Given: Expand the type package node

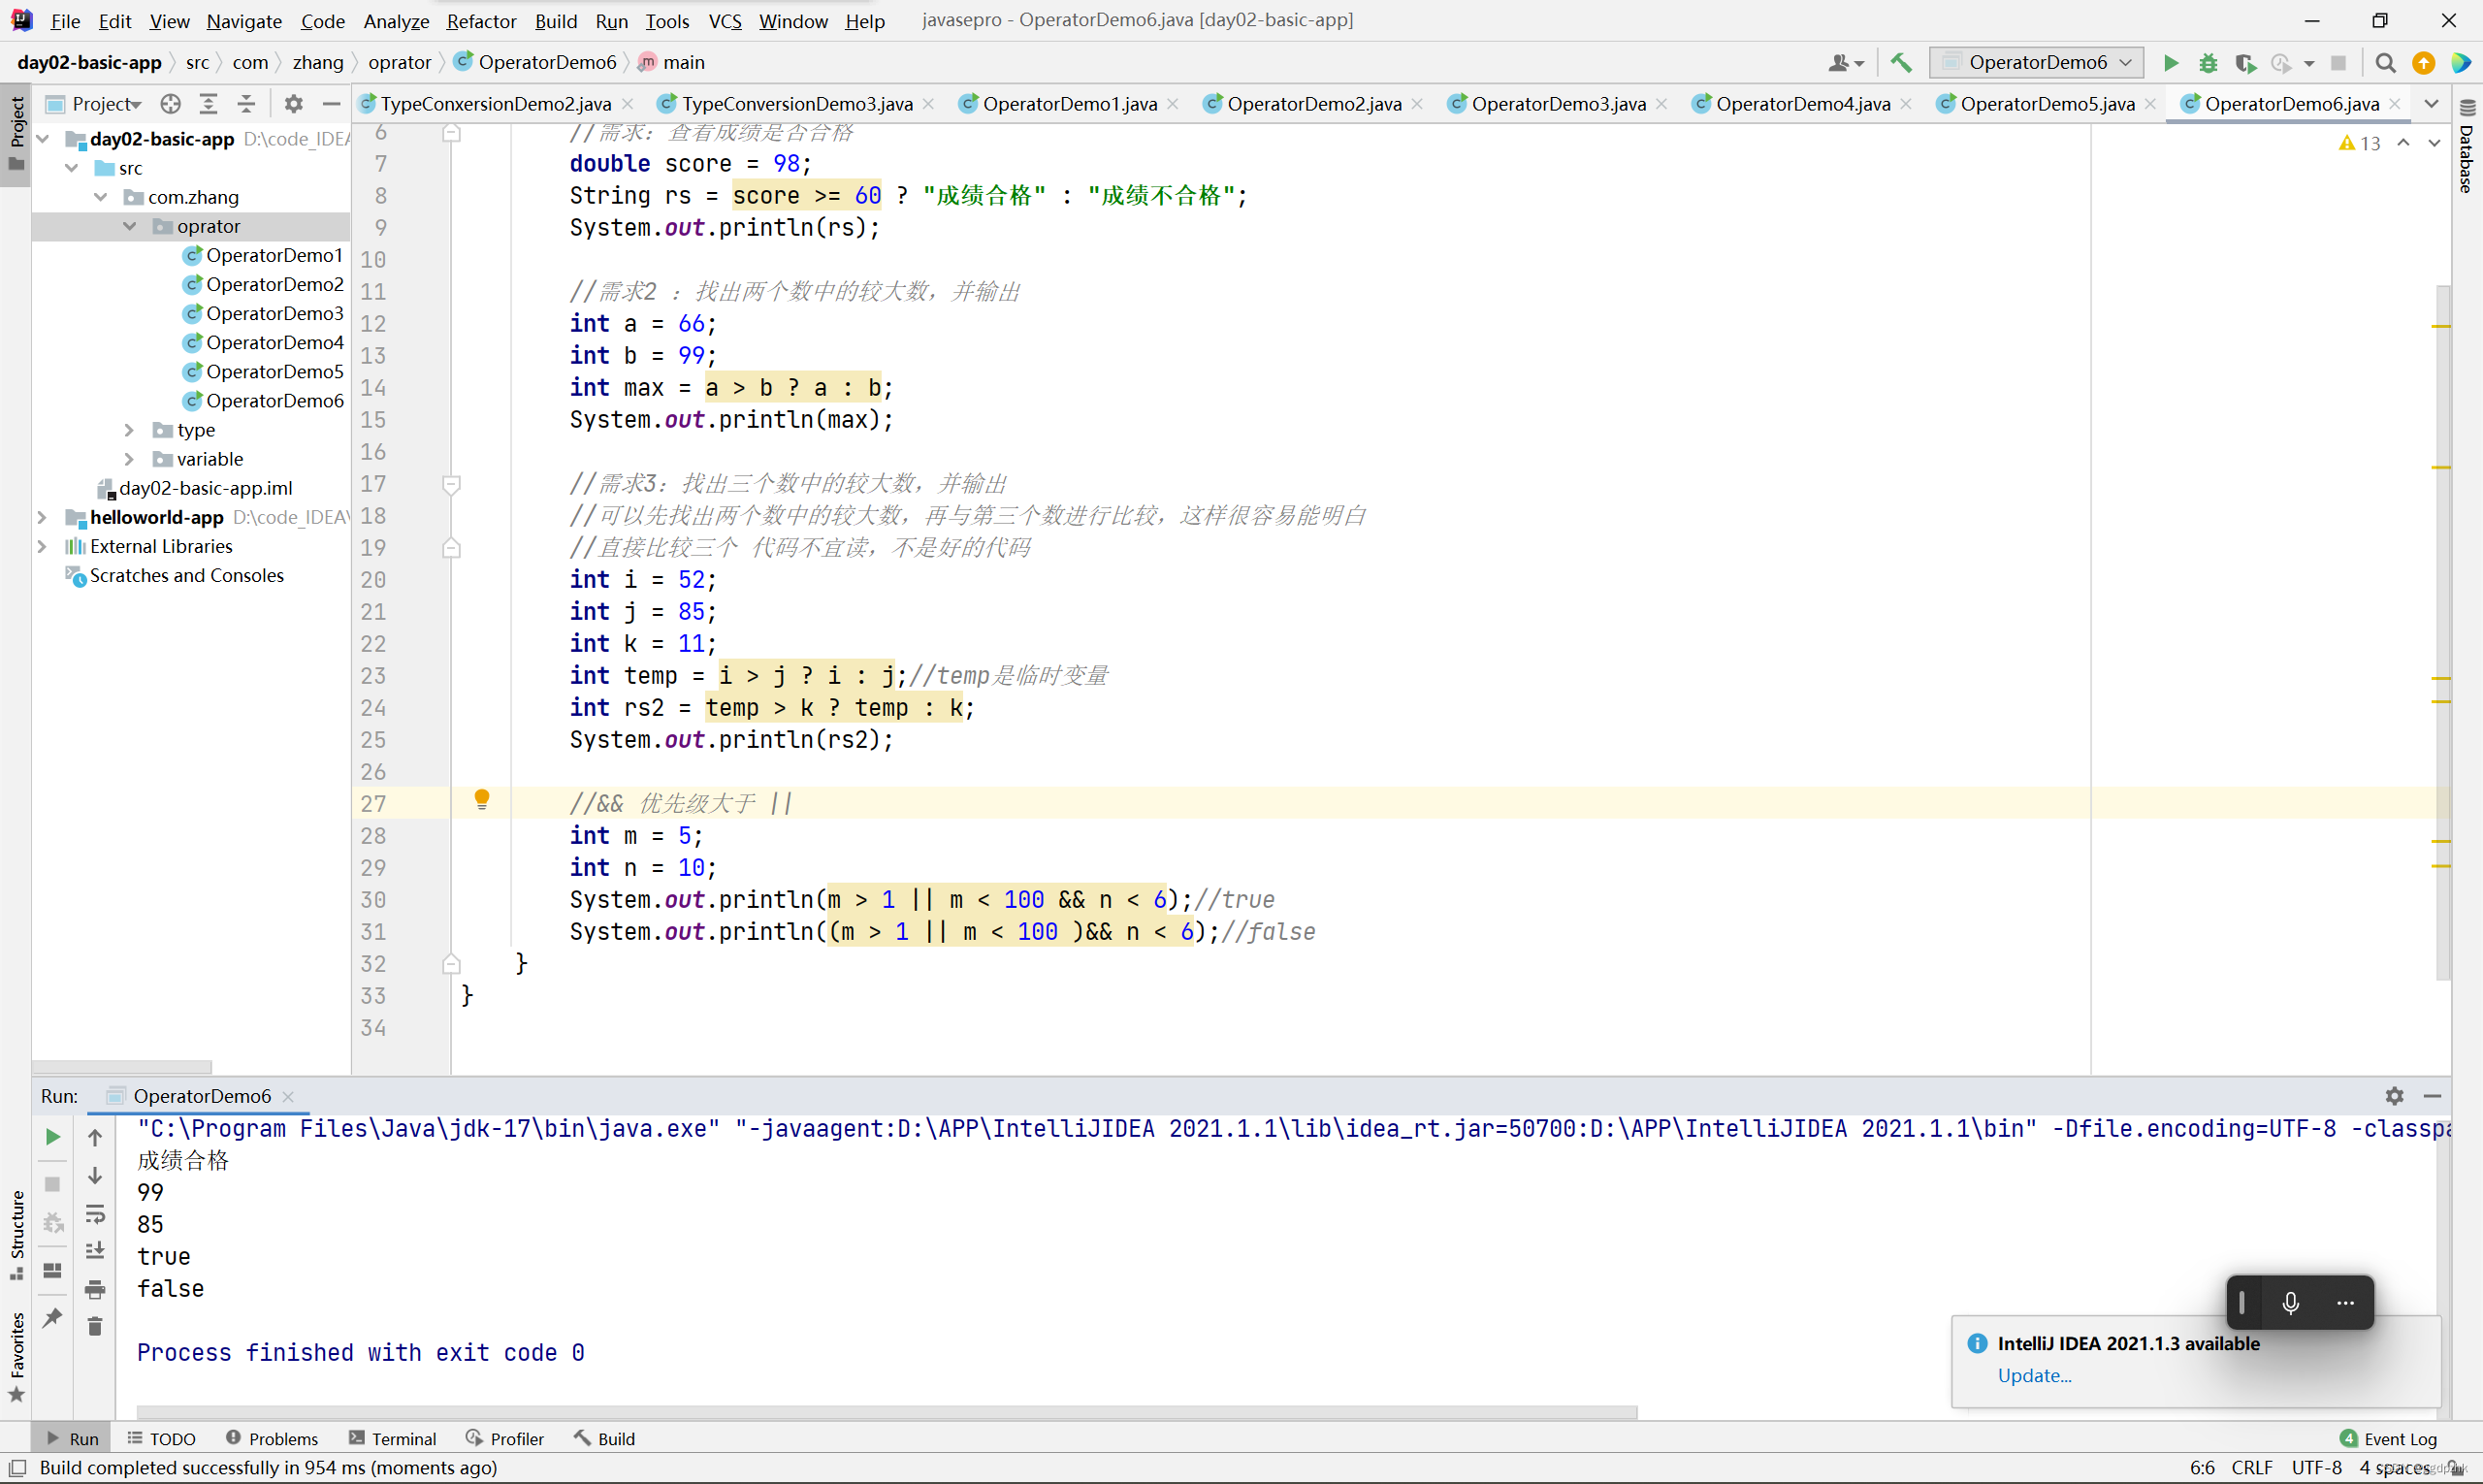Looking at the screenshot, I should click(x=129, y=430).
